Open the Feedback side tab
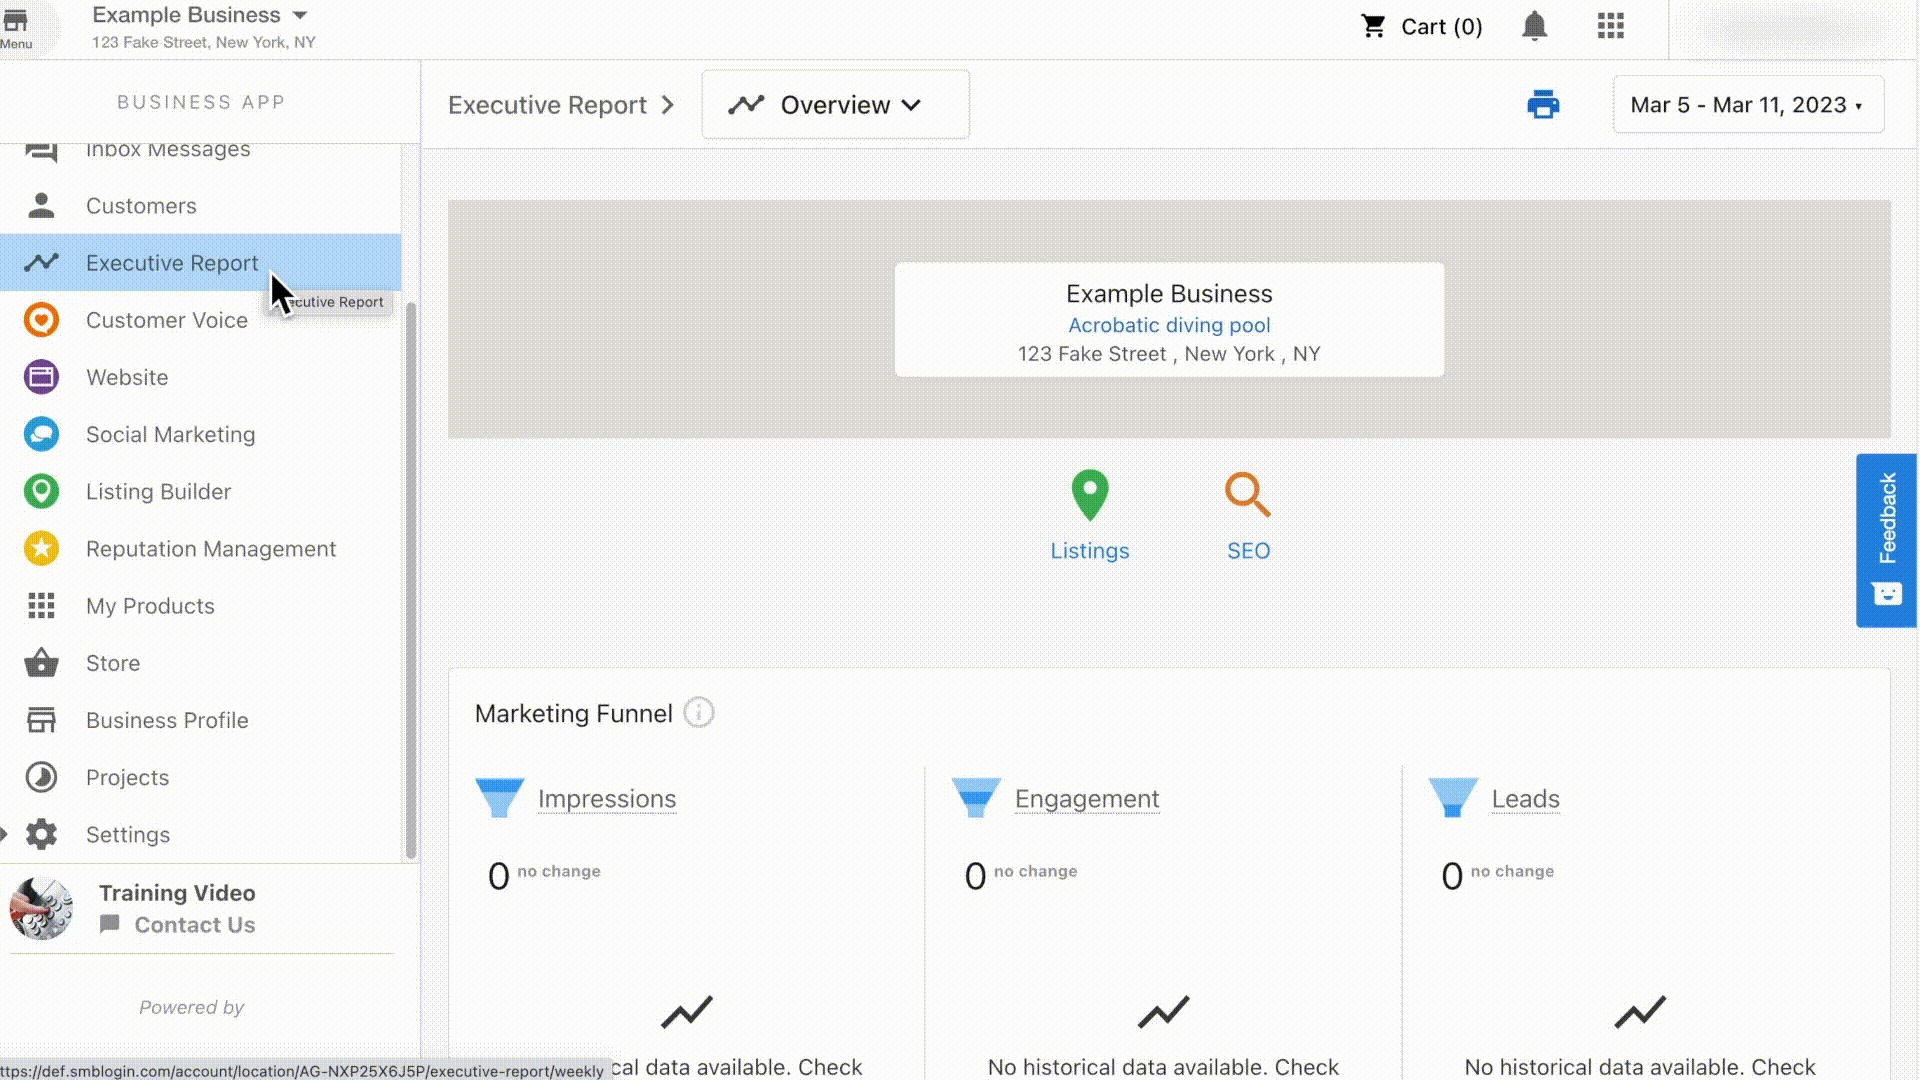1920x1080 pixels. coord(1886,540)
